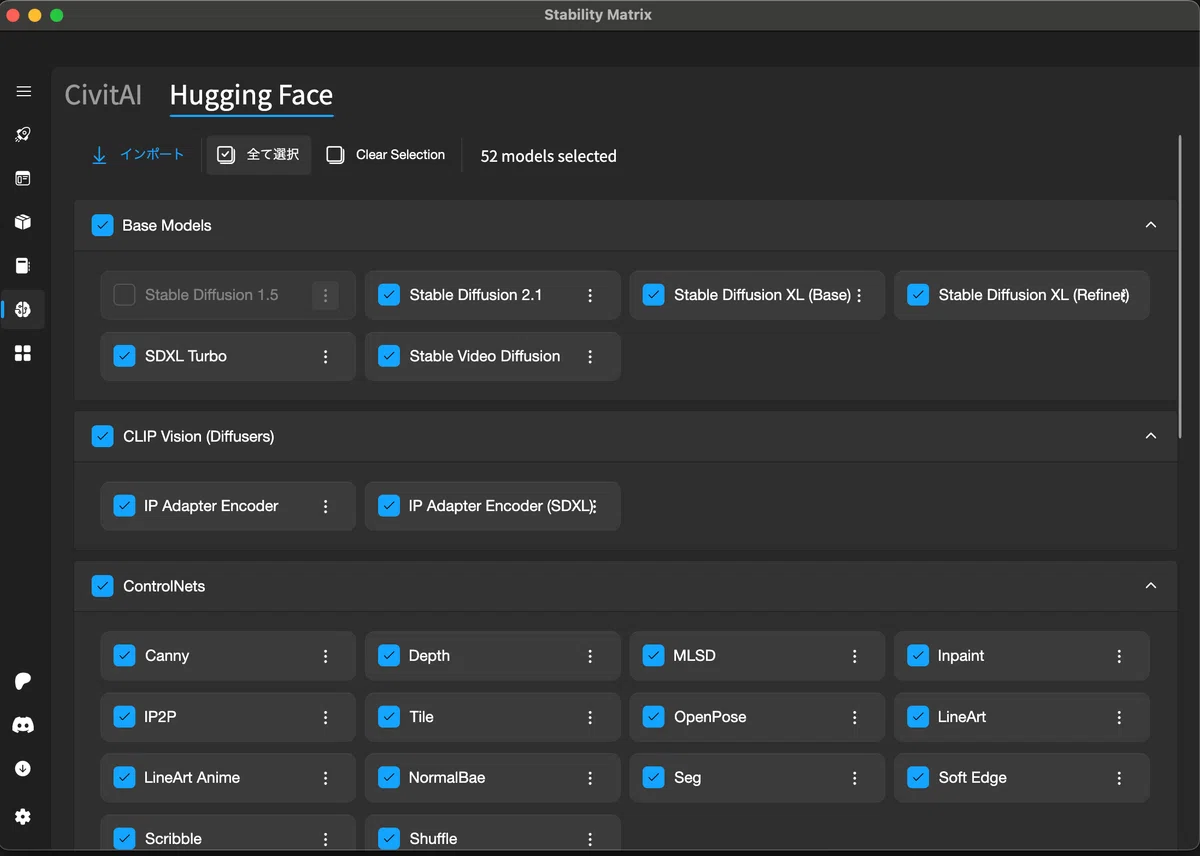Image resolution: width=1200 pixels, height=856 pixels.
Task: Click the インポート import button
Action: coord(138,155)
